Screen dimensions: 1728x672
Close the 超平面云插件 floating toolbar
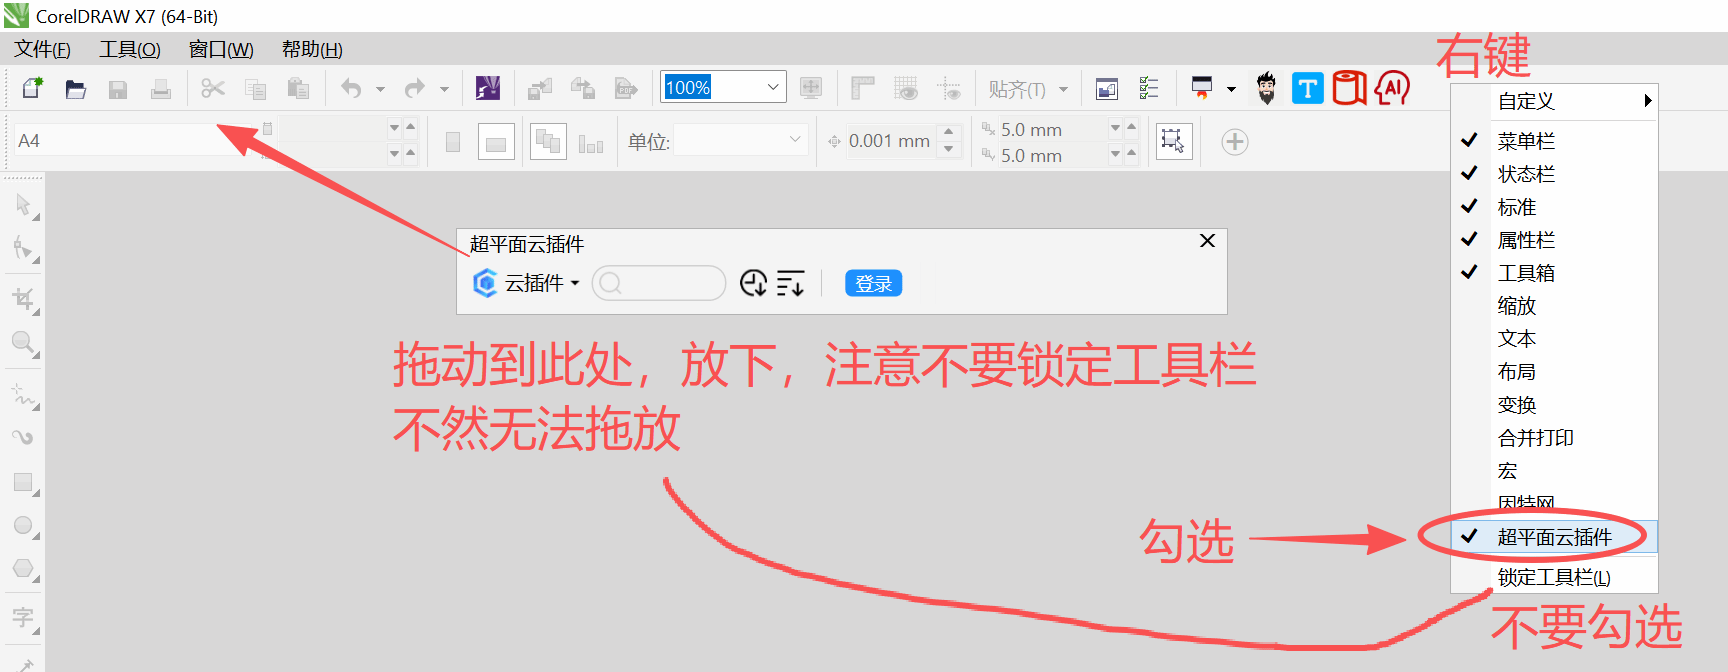click(x=1207, y=241)
